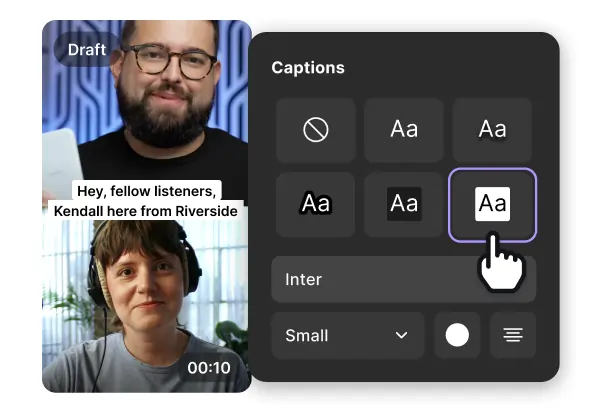
Task: Click the caption line "Hey, fellow listeners,"
Action: (147, 190)
